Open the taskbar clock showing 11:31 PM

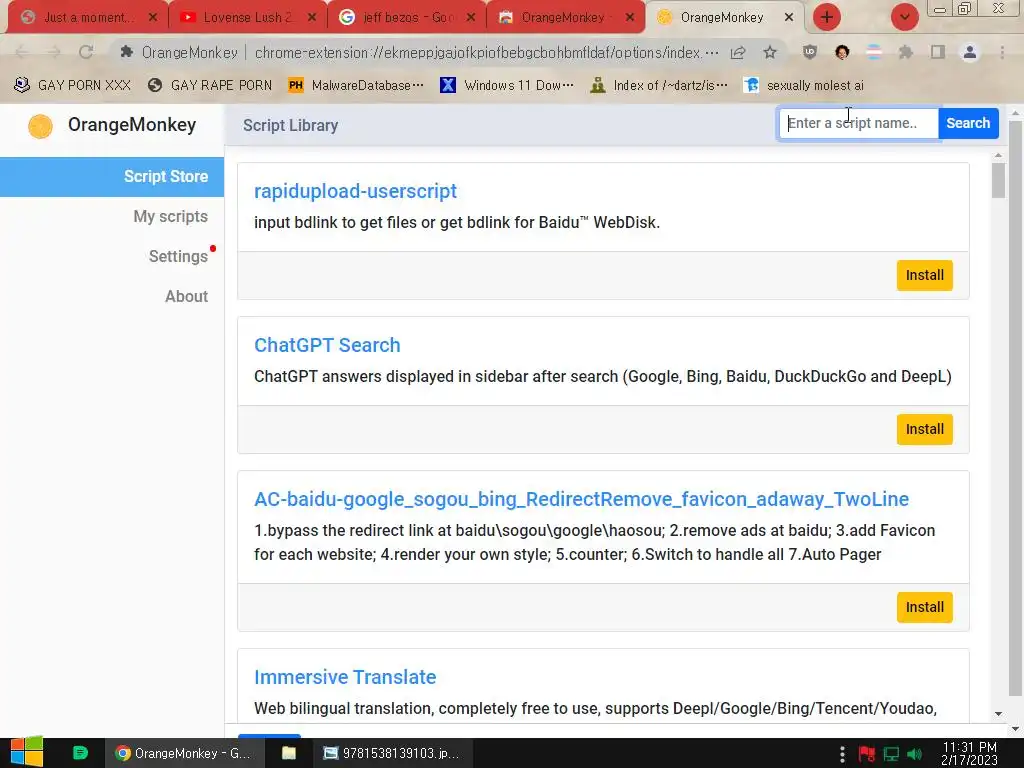tap(969, 754)
